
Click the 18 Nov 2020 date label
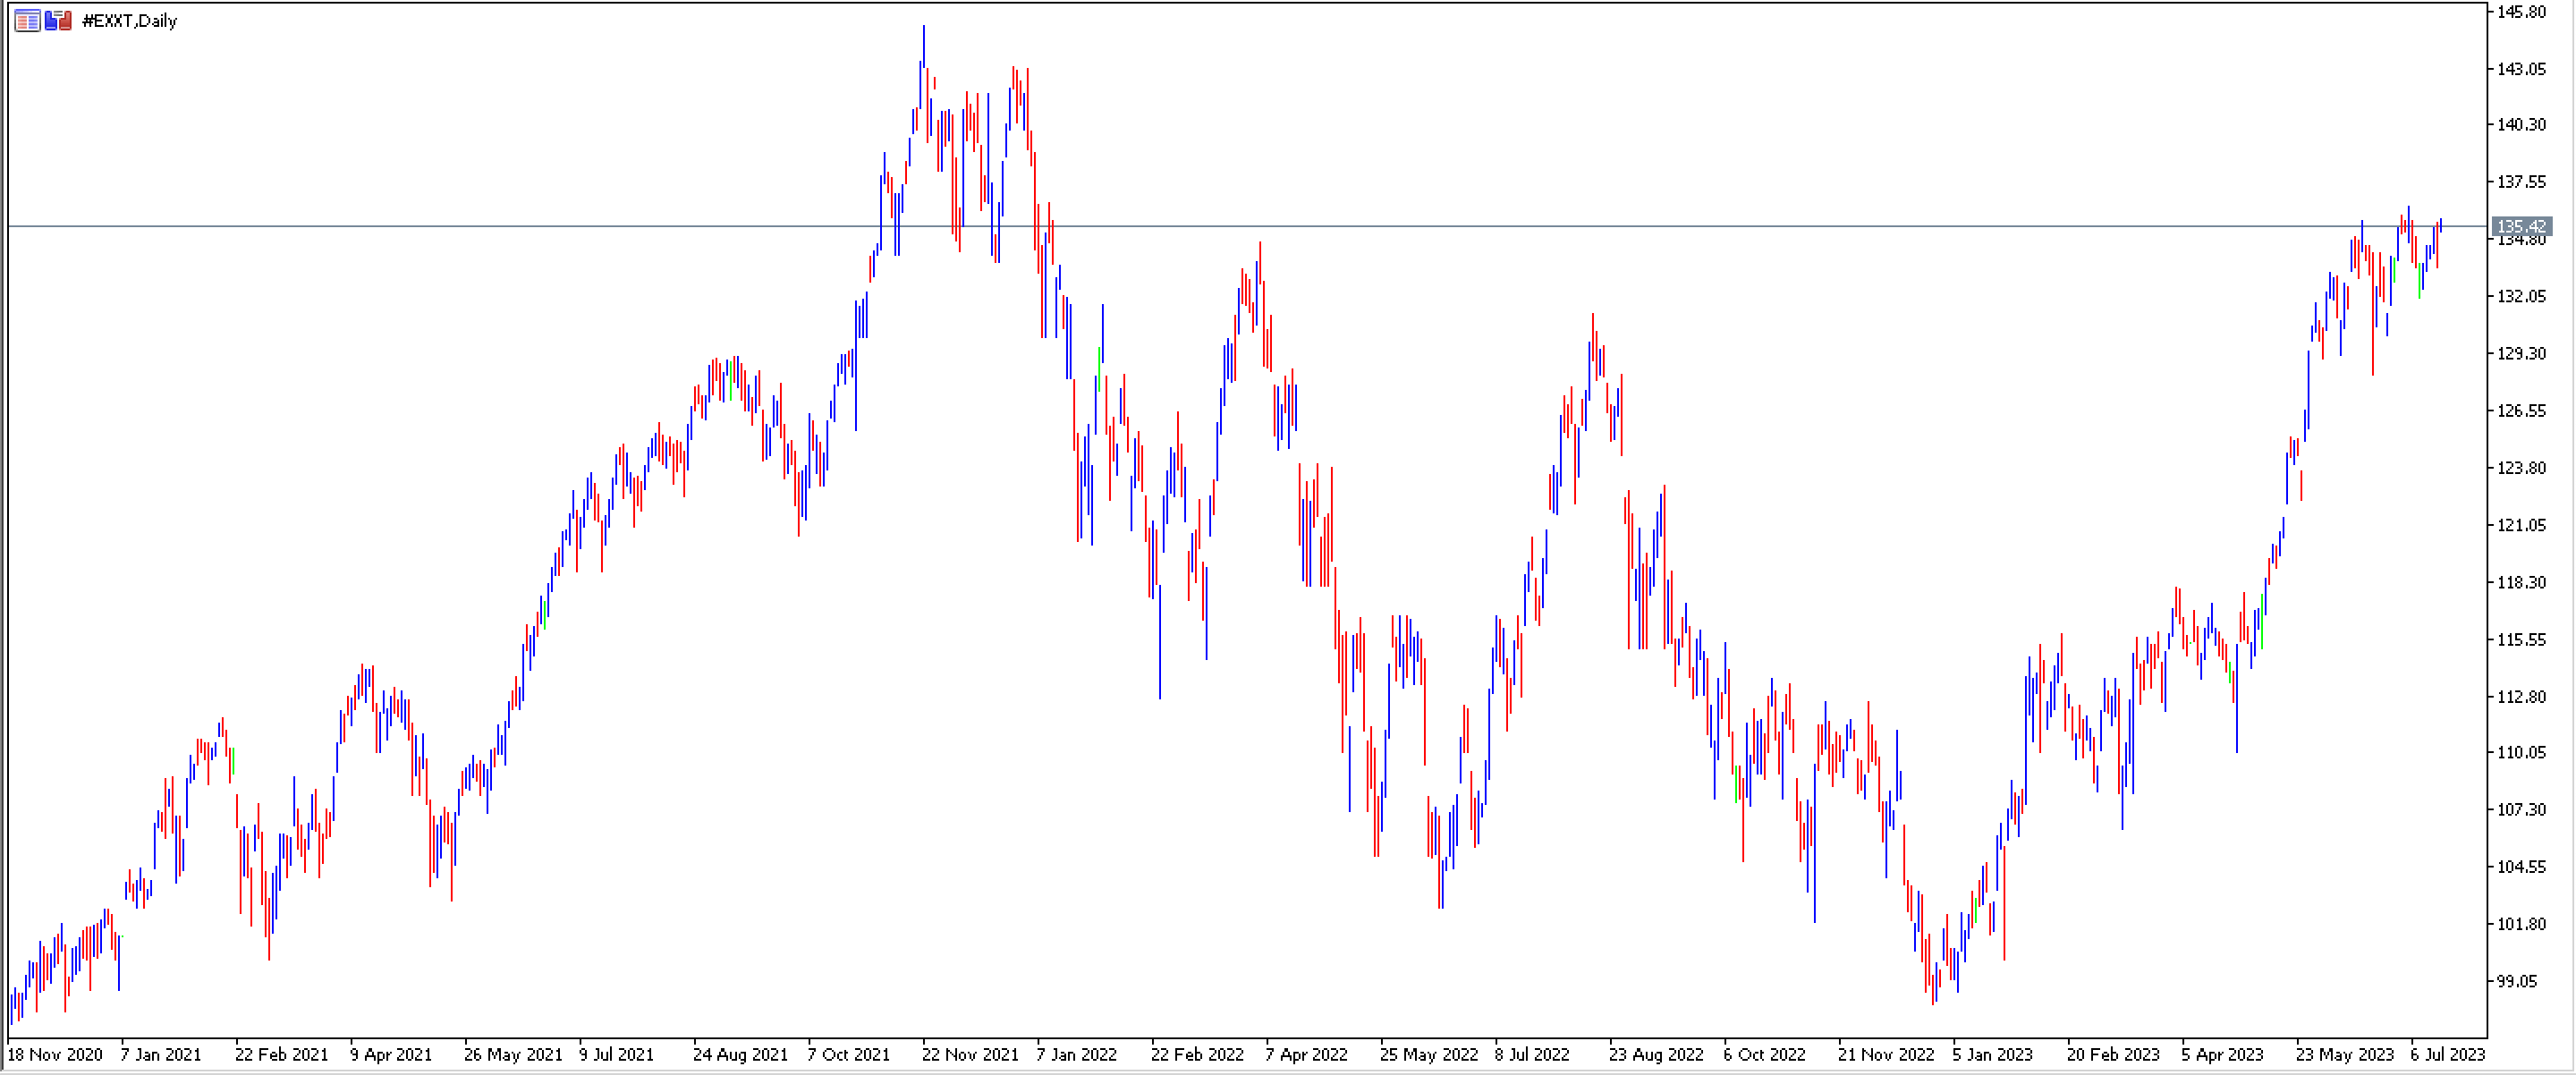tap(55, 1055)
